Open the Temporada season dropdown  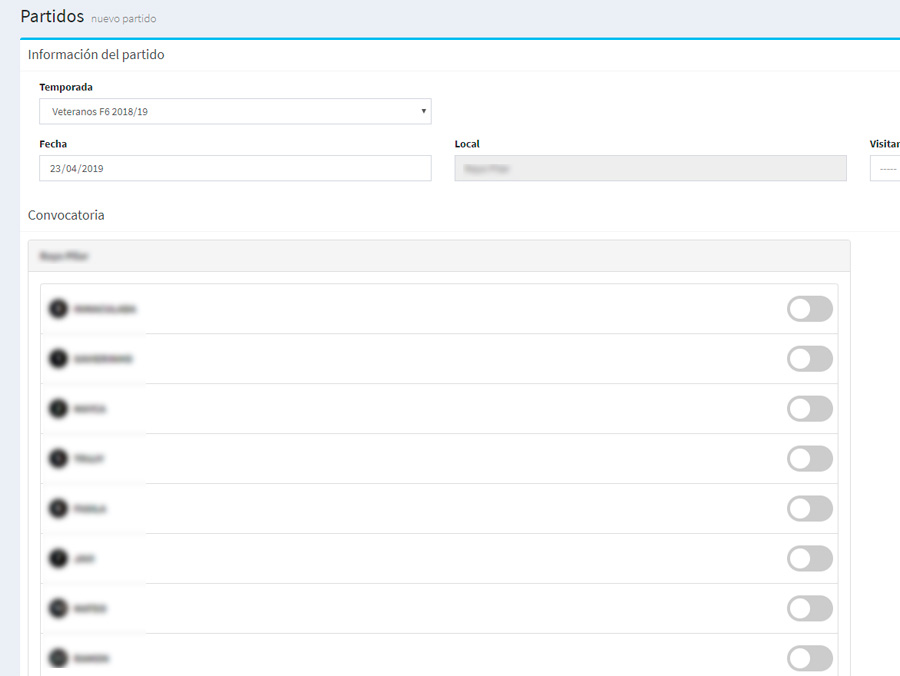pos(235,112)
